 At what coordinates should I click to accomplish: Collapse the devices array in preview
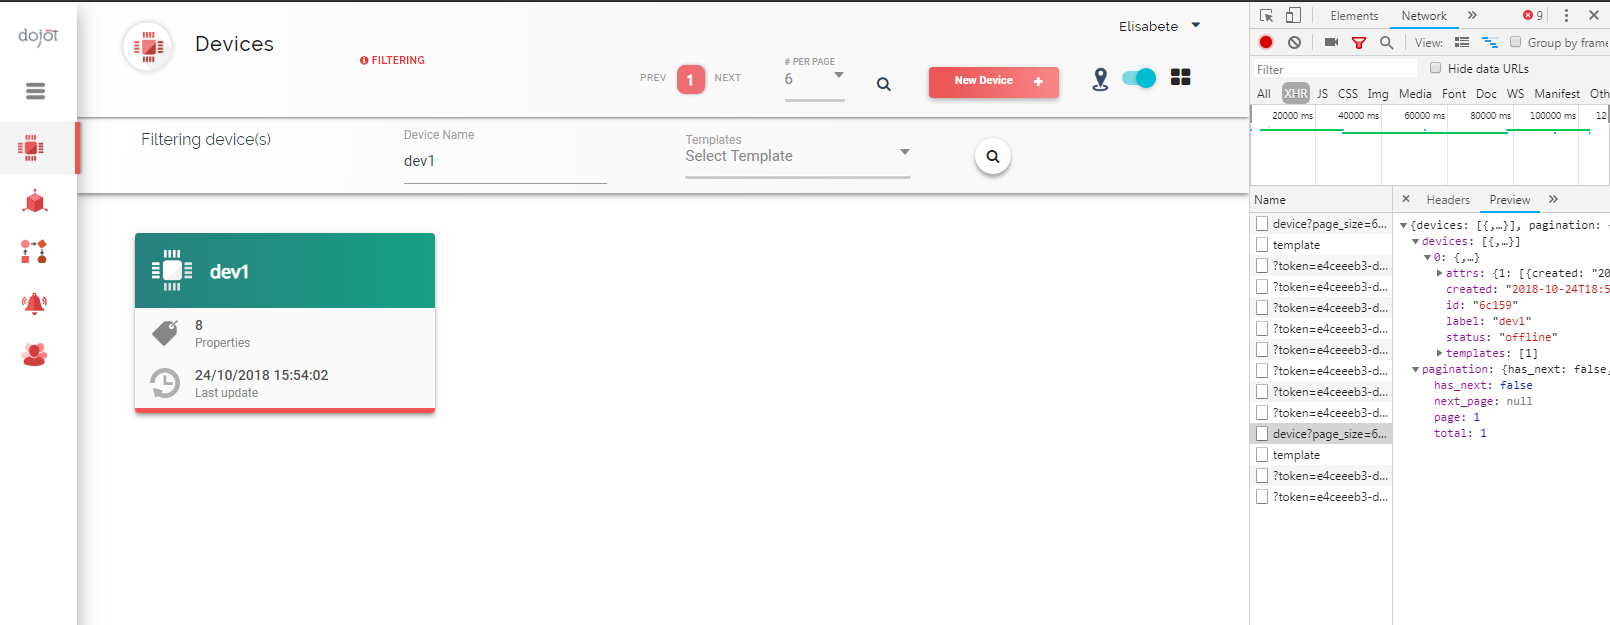[1415, 242]
